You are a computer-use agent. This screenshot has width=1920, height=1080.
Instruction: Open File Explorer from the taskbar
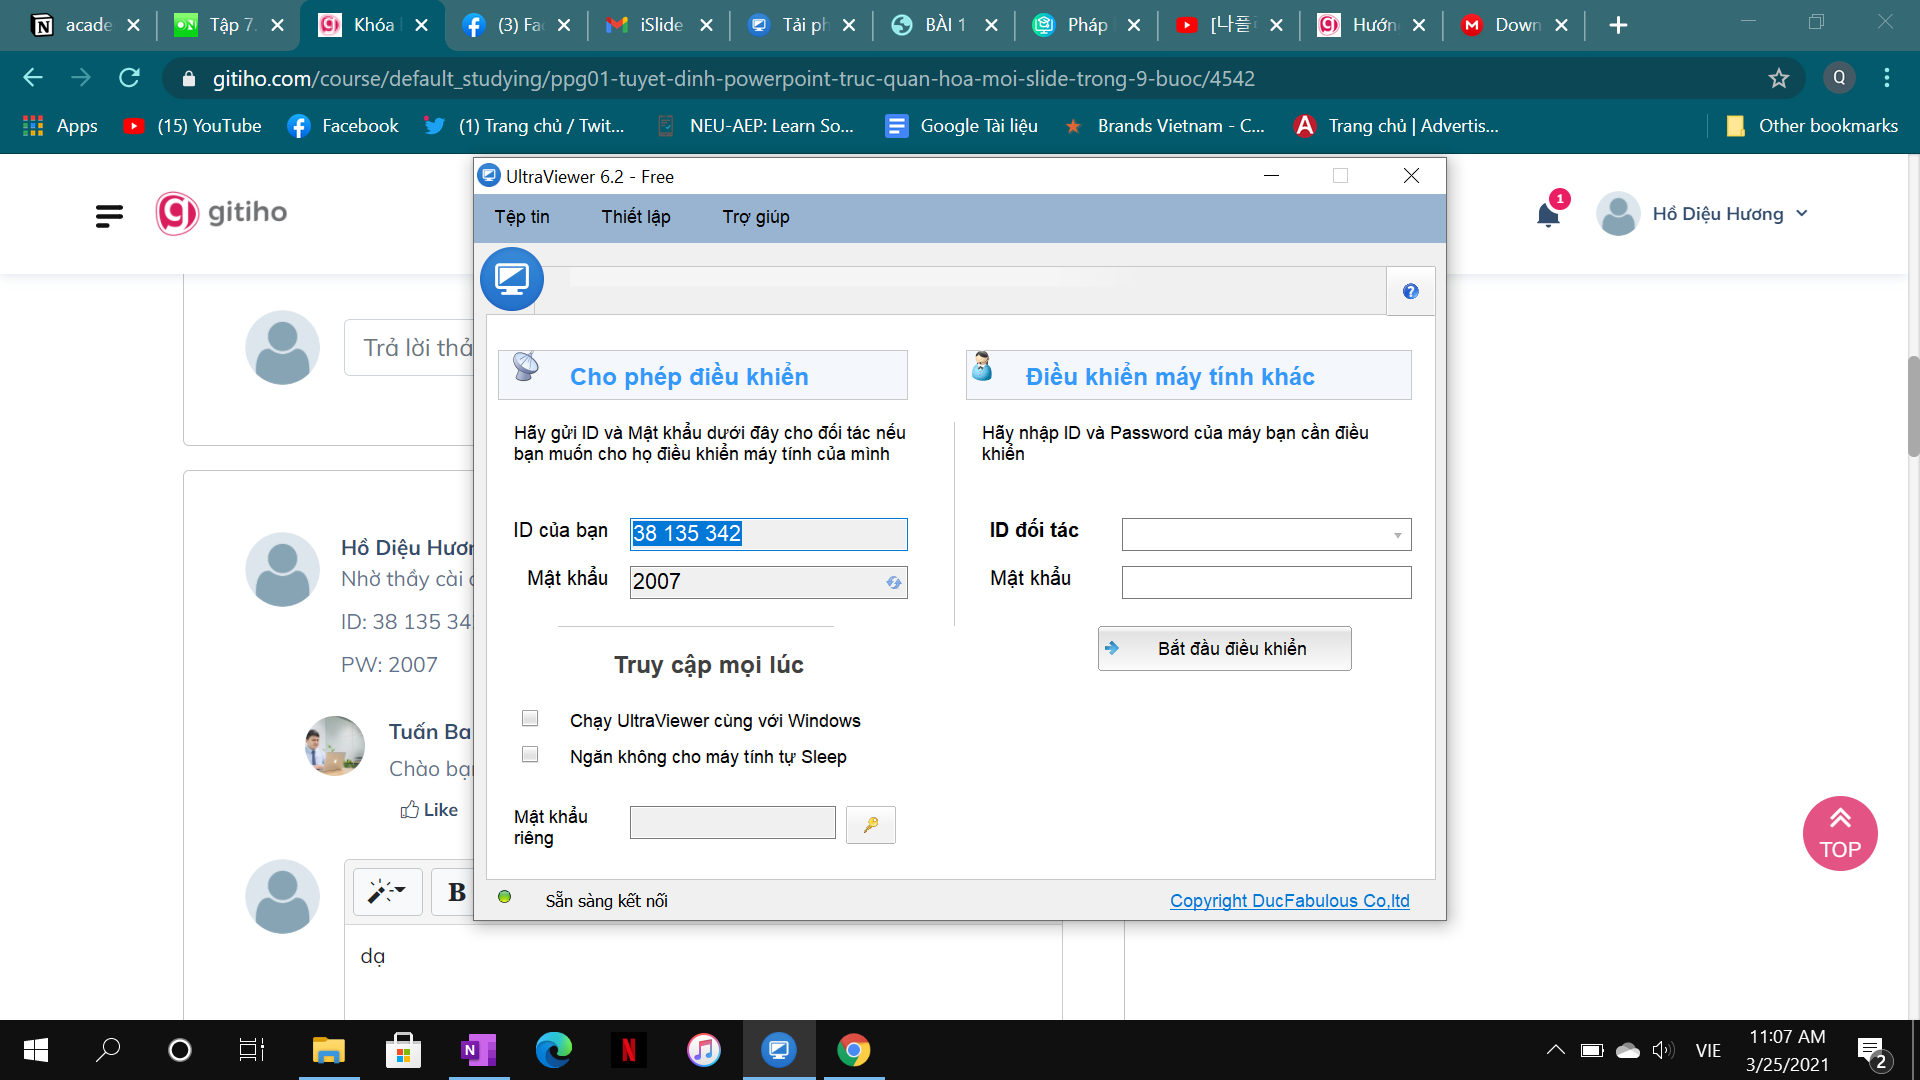coord(329,1050)
